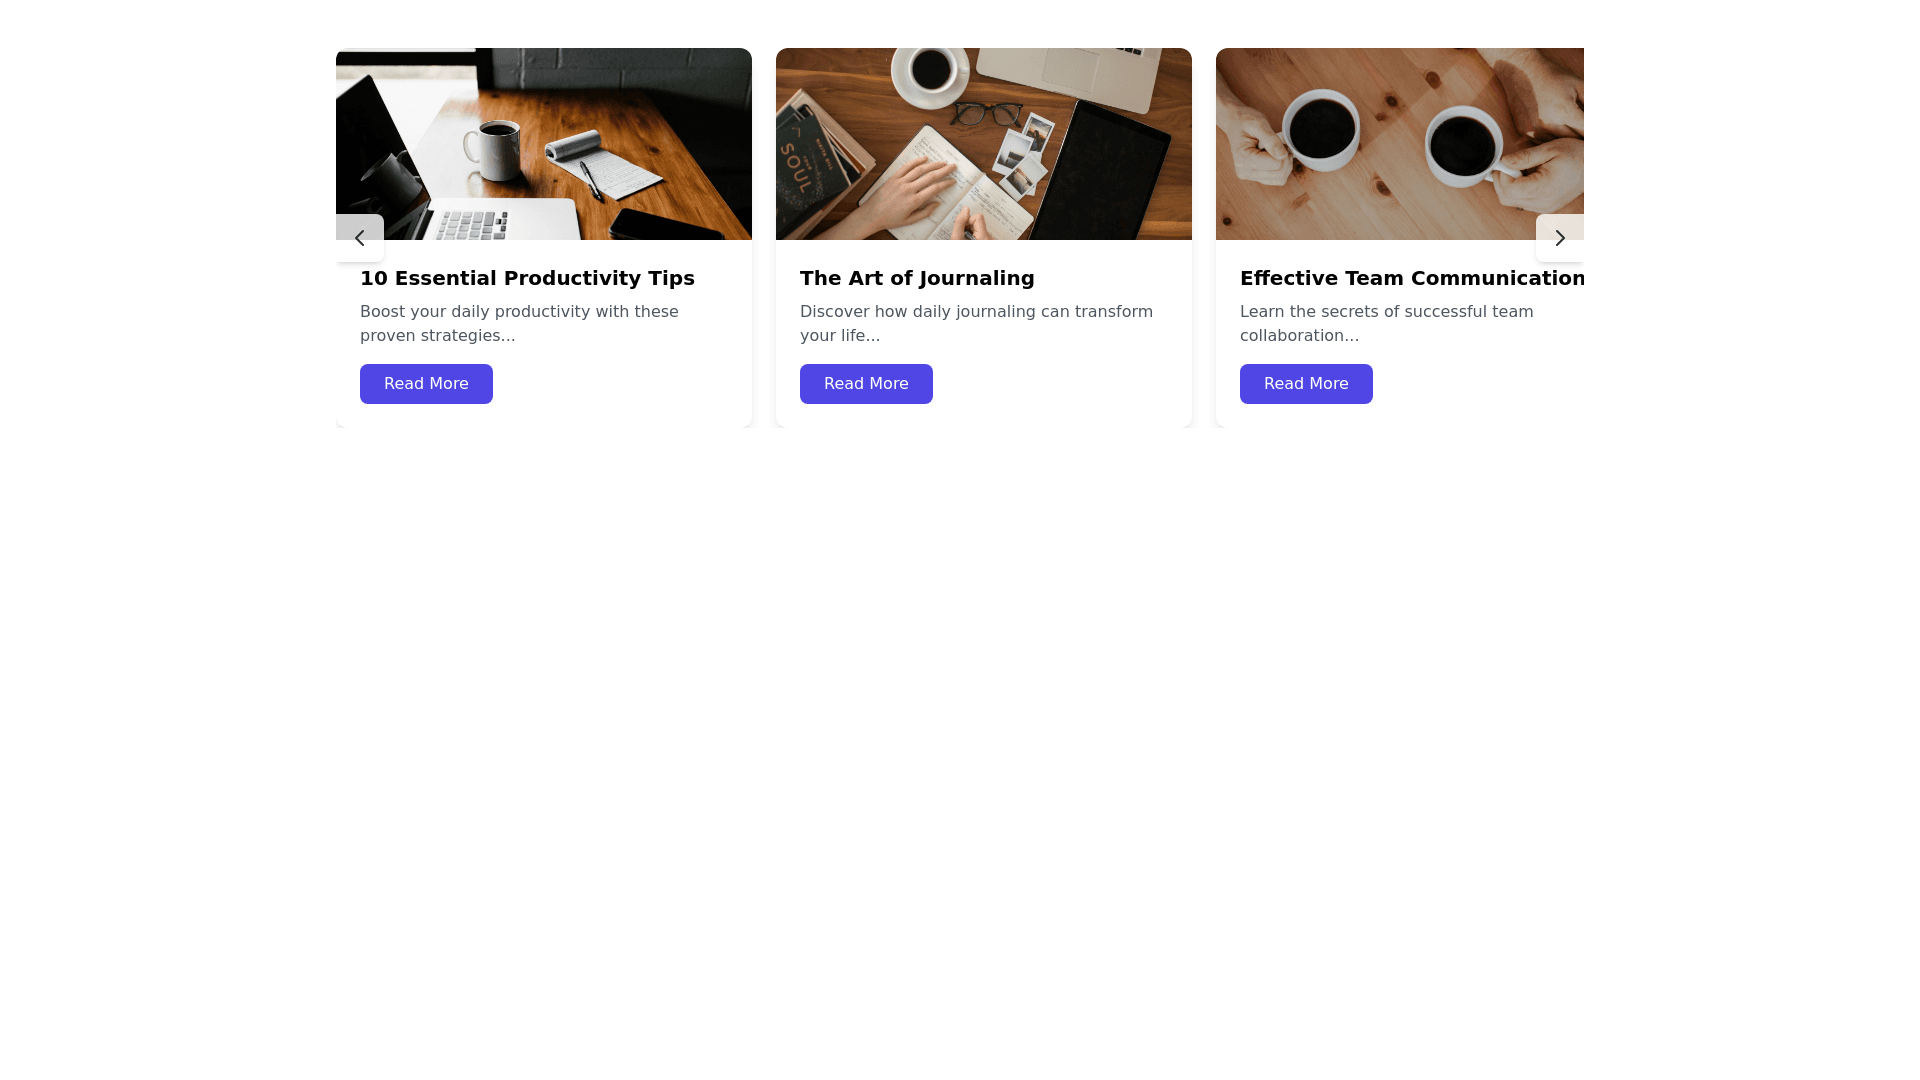The height and width of the screenshot is (1080, 1920).
Task: Click the Effective Team Communication heading
Action: 1412,278
